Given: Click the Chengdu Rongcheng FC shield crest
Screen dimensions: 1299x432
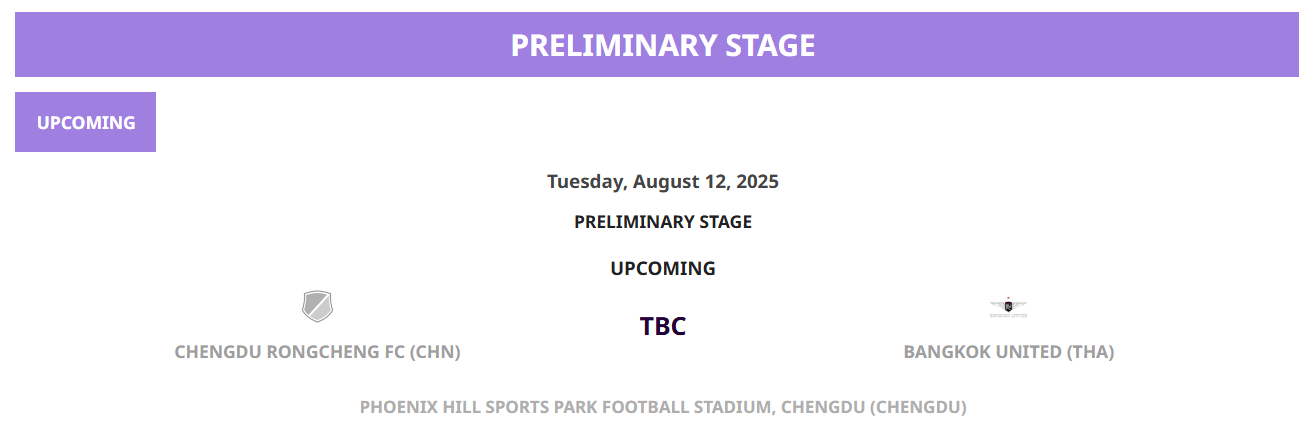Looking at the screenshot, I should click(x=318, y=306).
